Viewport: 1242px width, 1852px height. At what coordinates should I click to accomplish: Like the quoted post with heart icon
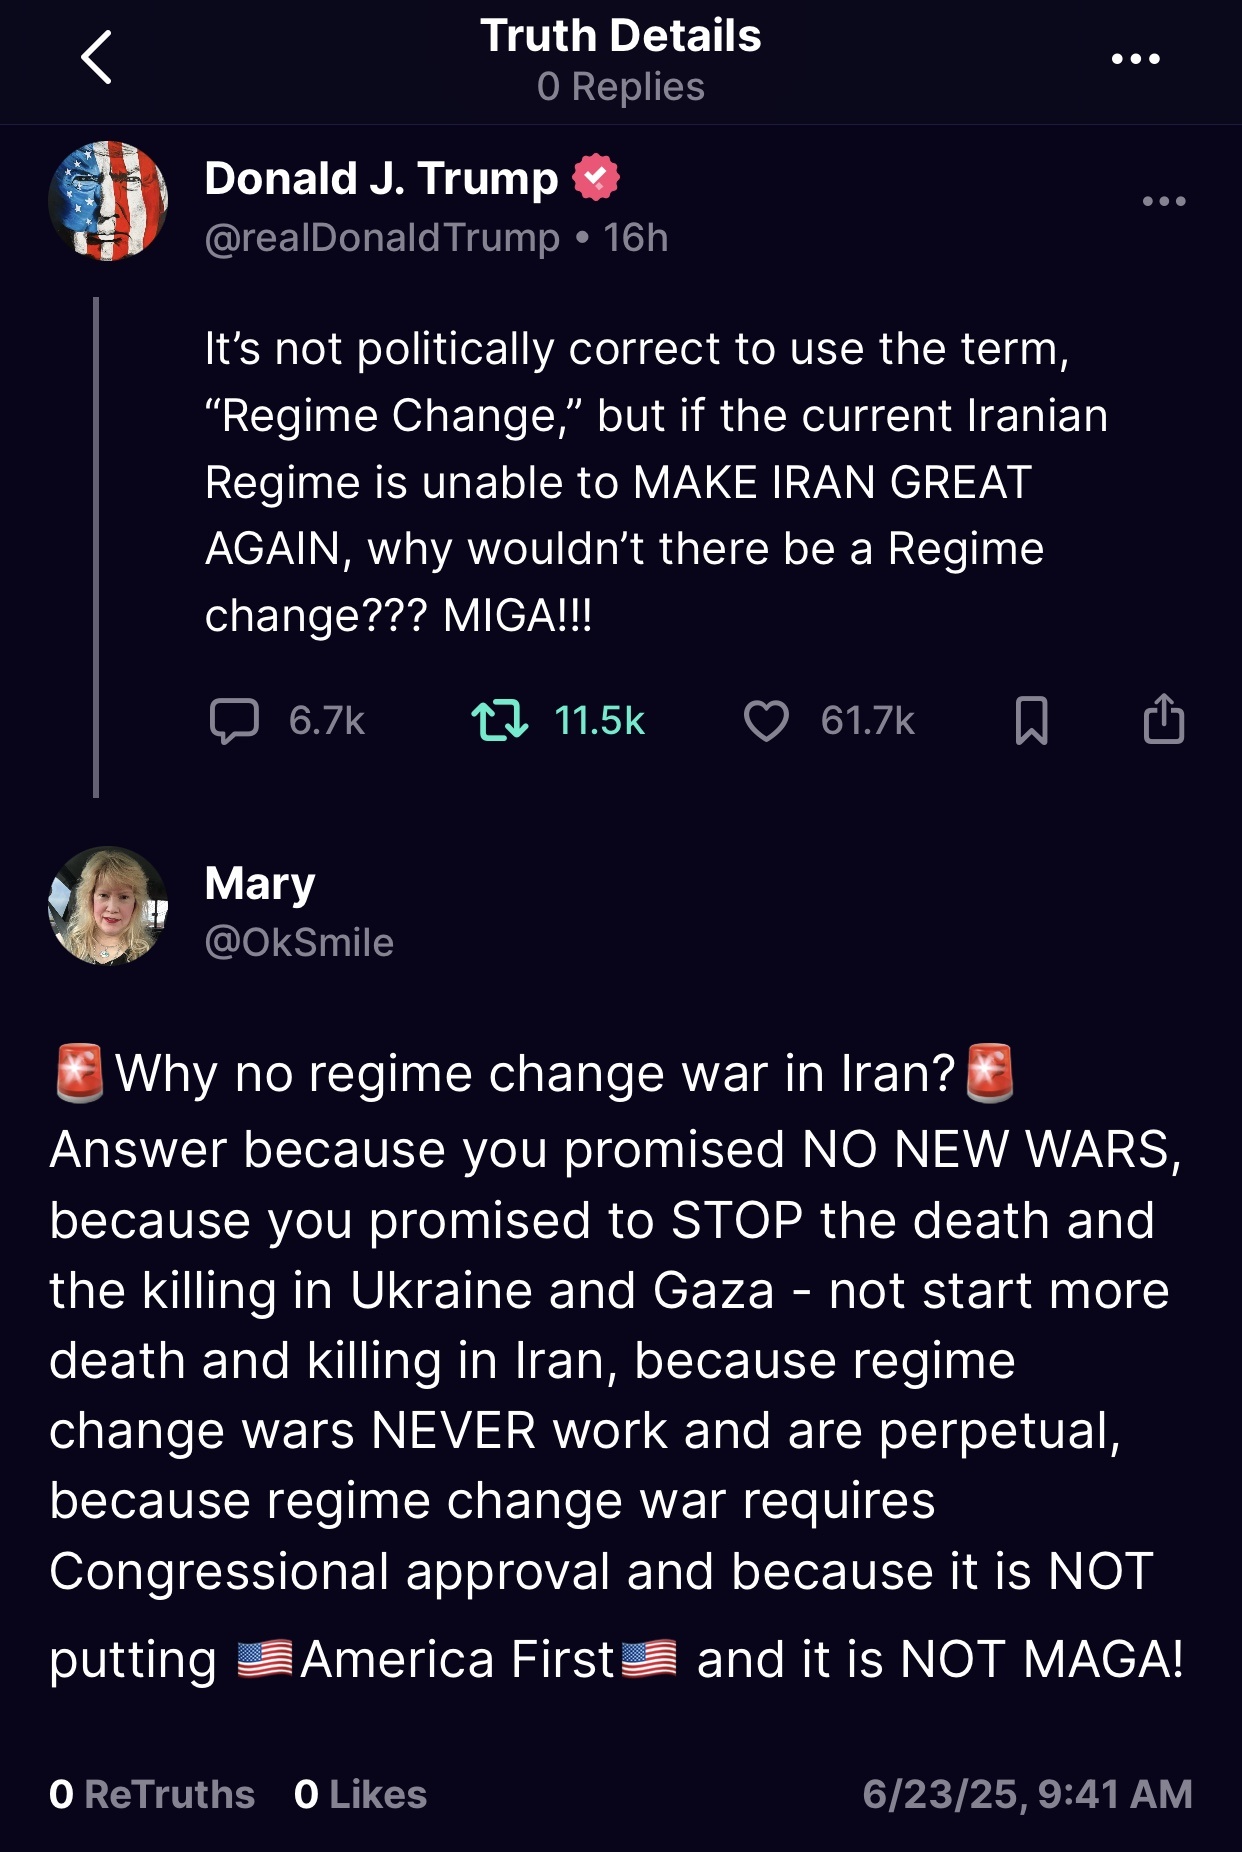pyautogui.click(x=766, y=720)
